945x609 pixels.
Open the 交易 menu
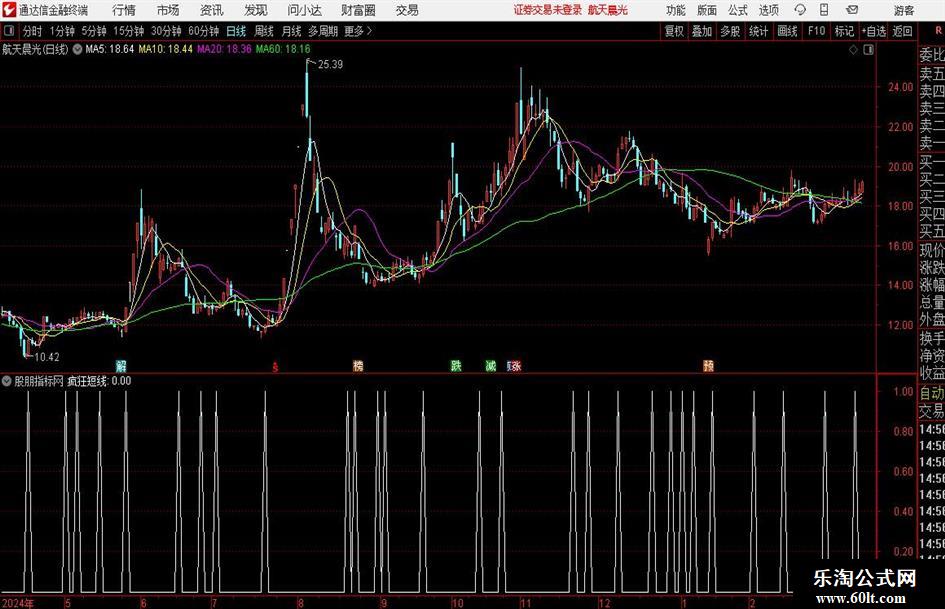tap(407, 10)
